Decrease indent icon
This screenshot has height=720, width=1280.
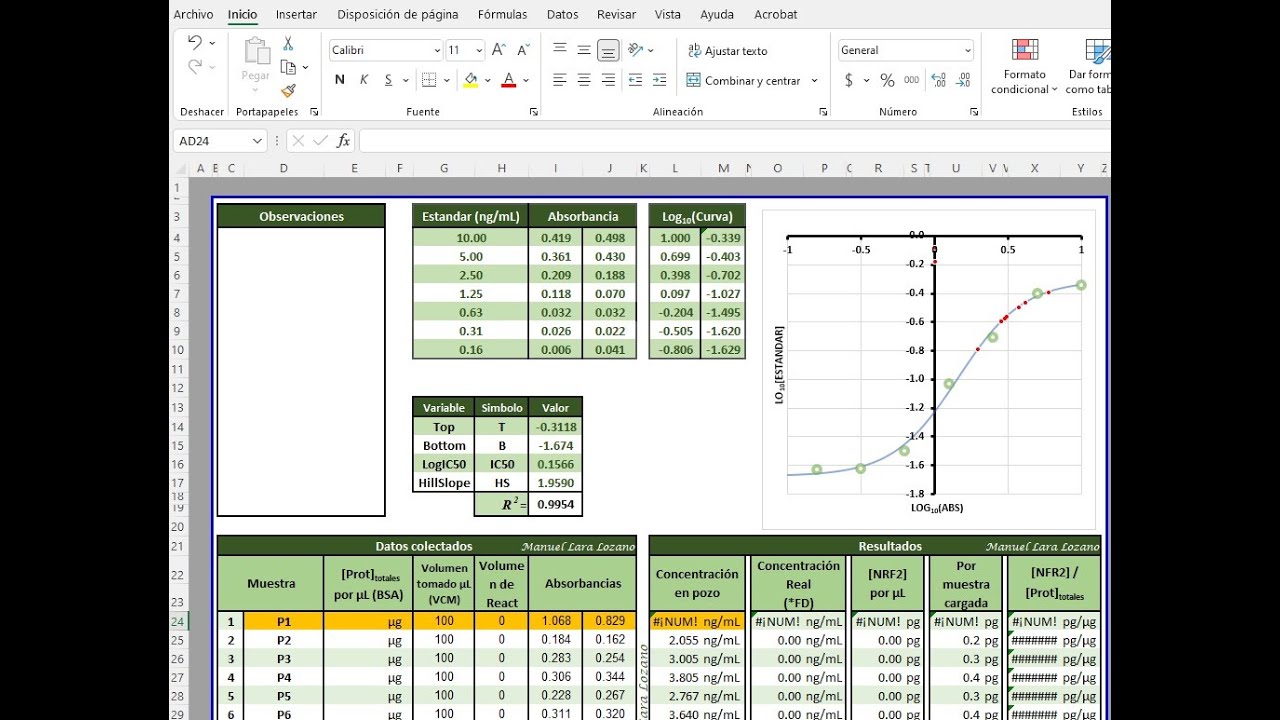click(635, 80)
